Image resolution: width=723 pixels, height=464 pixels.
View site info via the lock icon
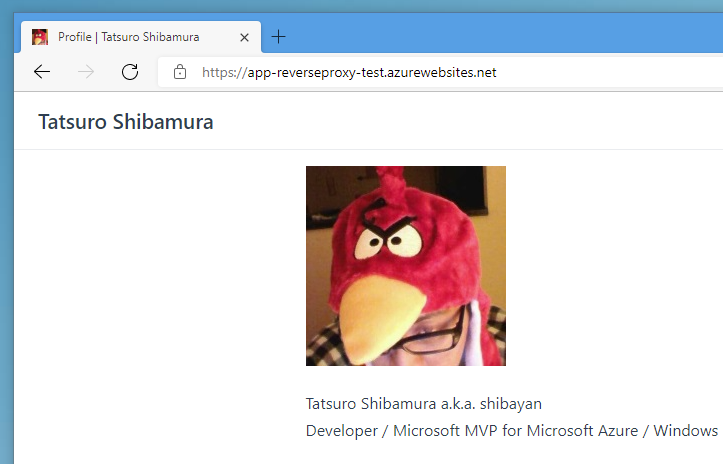click(180, 72)
